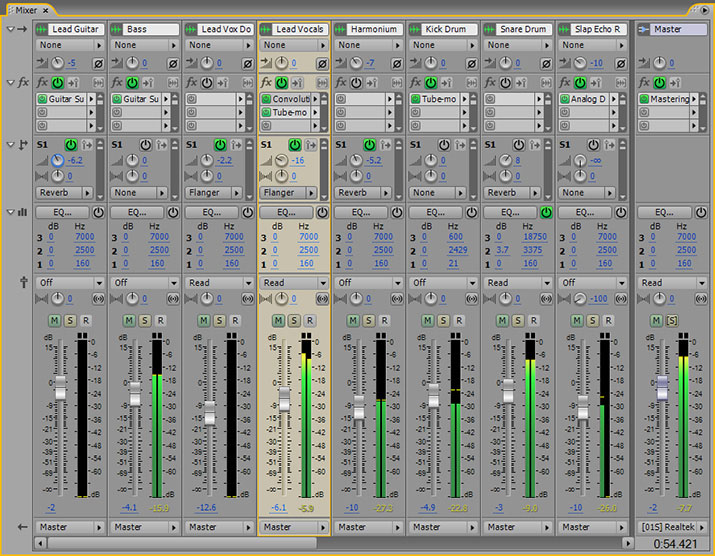
Task: Arm the Bass track for recording
Action: pos(159,321)
